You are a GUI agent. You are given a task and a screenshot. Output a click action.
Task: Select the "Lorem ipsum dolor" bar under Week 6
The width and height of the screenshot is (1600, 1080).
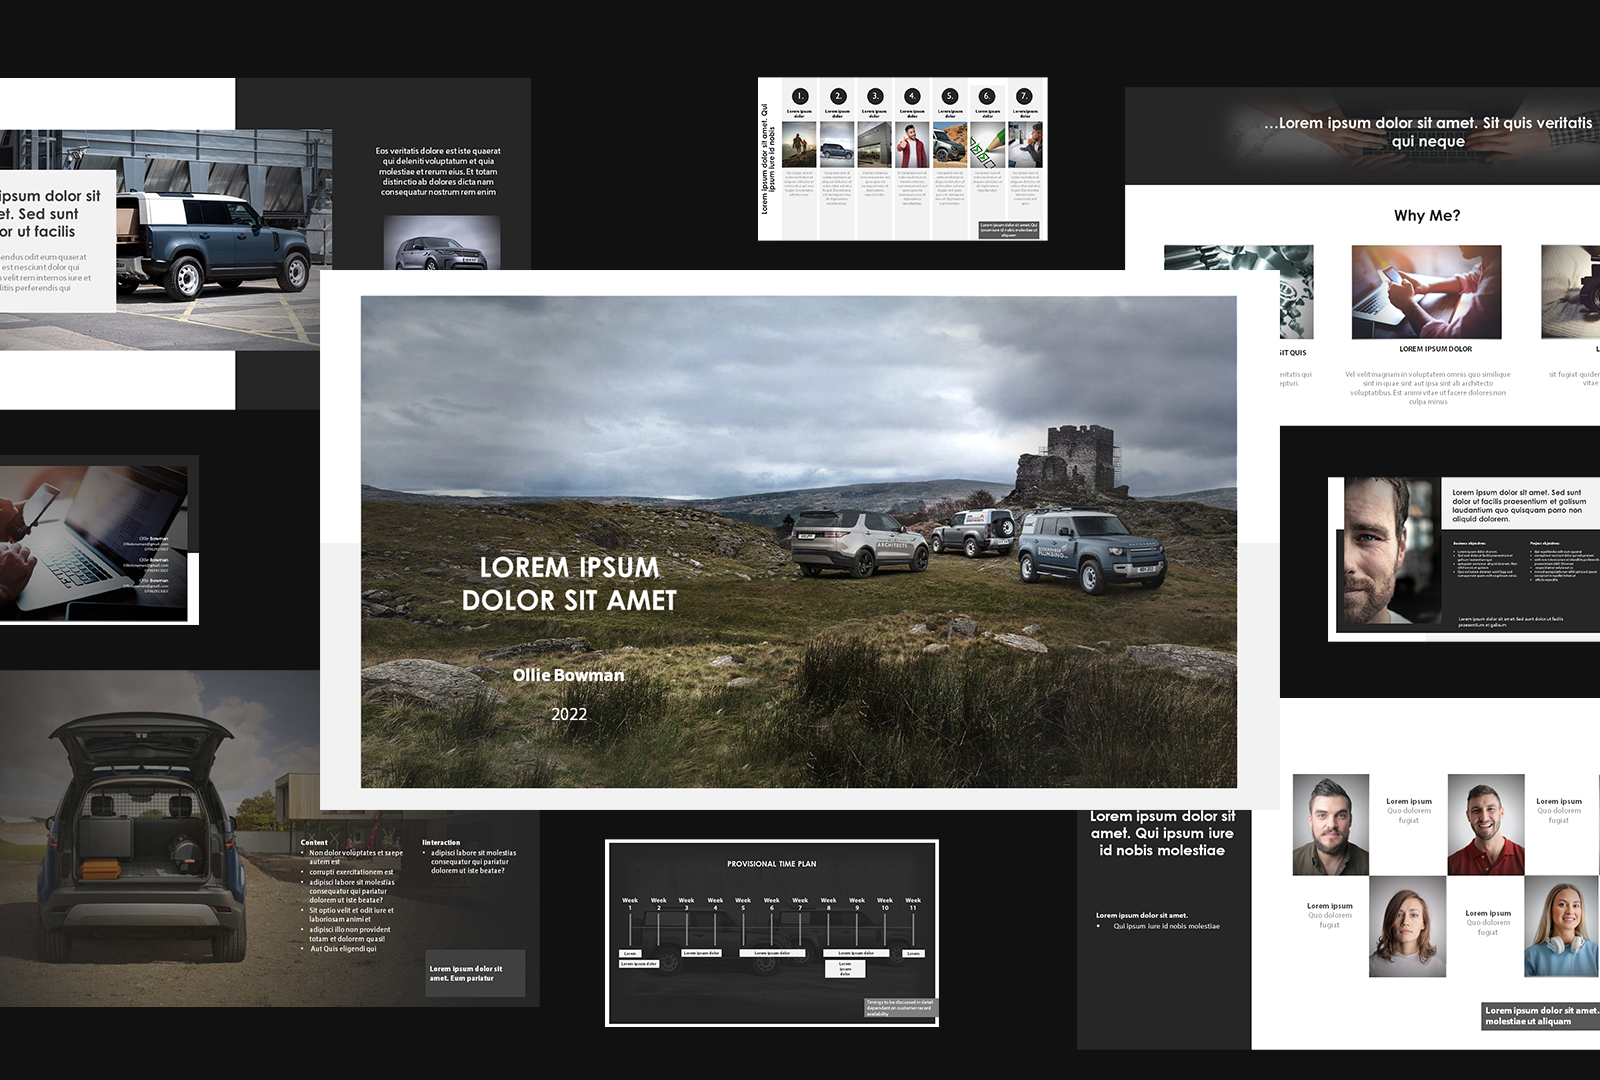click(772, 953)
